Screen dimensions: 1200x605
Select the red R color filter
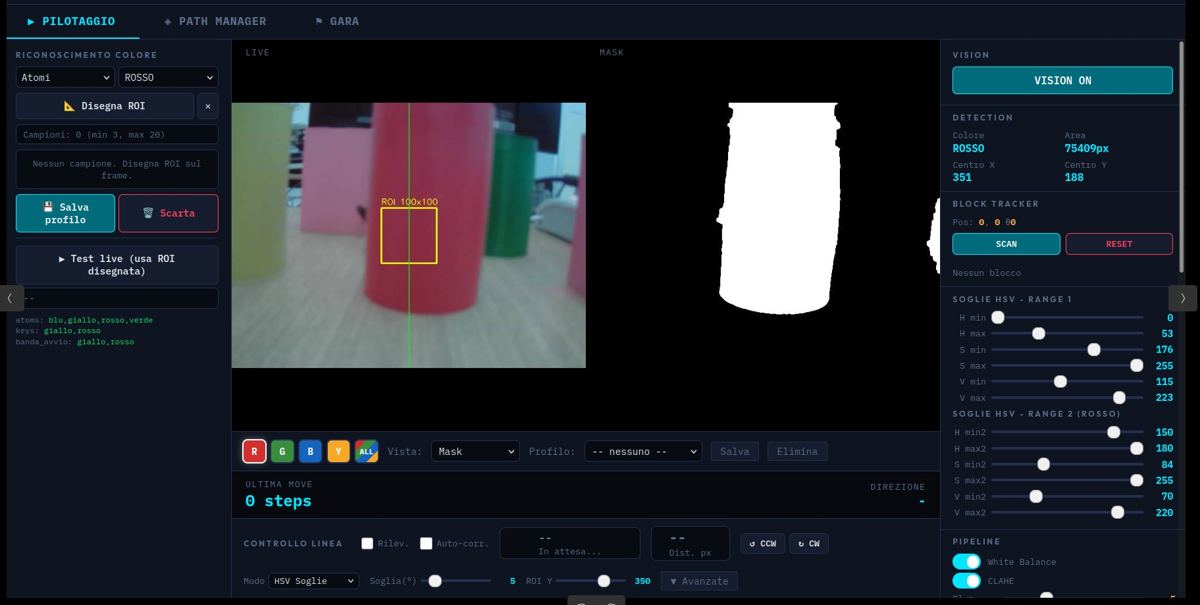pyautogui.click(x=254, y=452)
